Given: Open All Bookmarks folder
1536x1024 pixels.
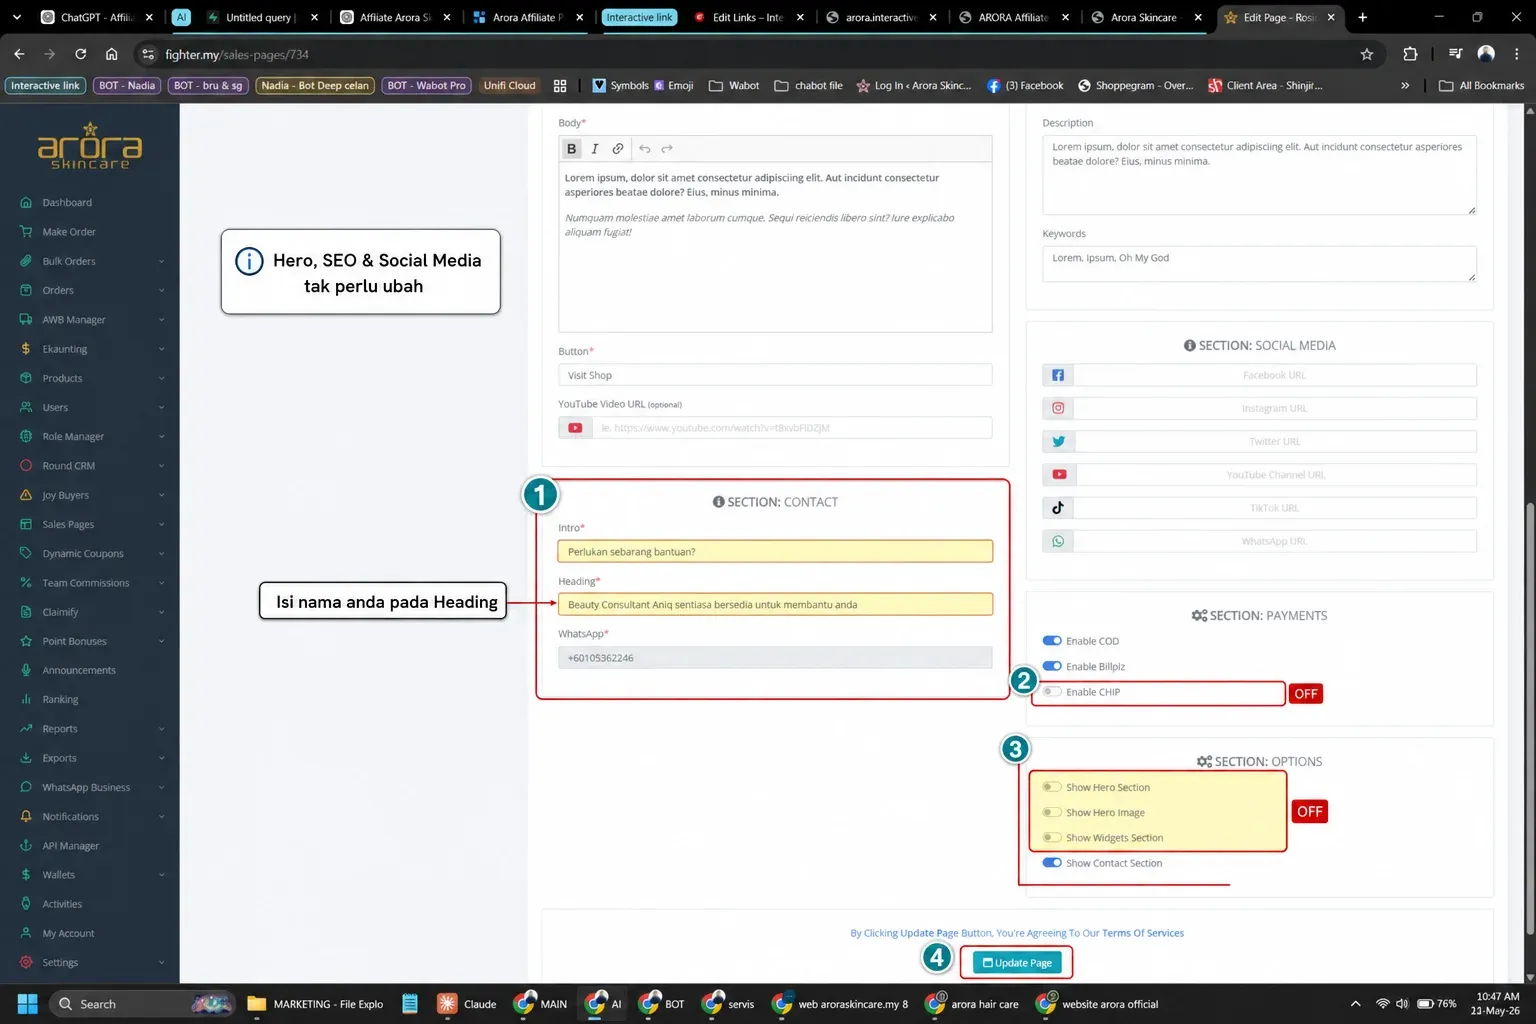Looking at the screenshot, I should [1481, 86].
